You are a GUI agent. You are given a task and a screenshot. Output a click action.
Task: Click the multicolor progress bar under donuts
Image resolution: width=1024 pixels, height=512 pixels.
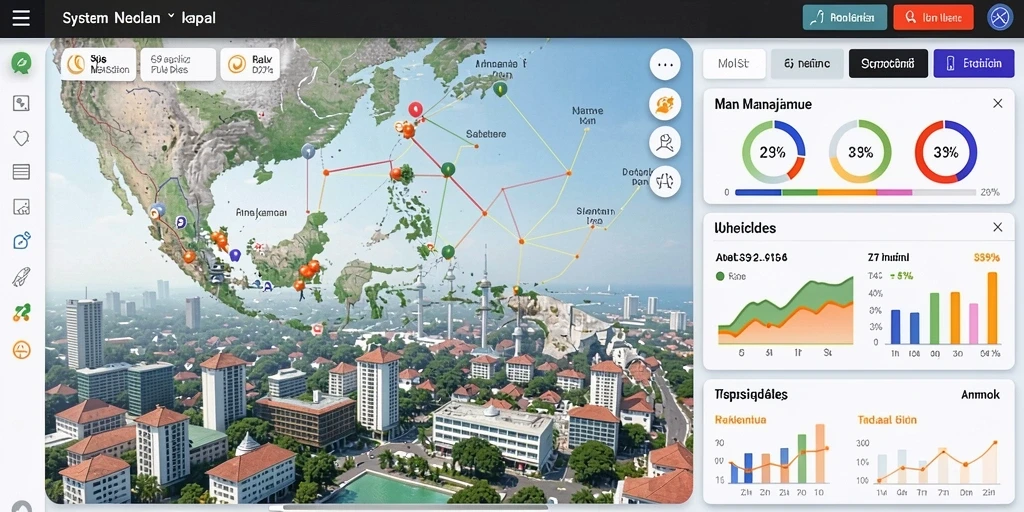click(856, 193)
